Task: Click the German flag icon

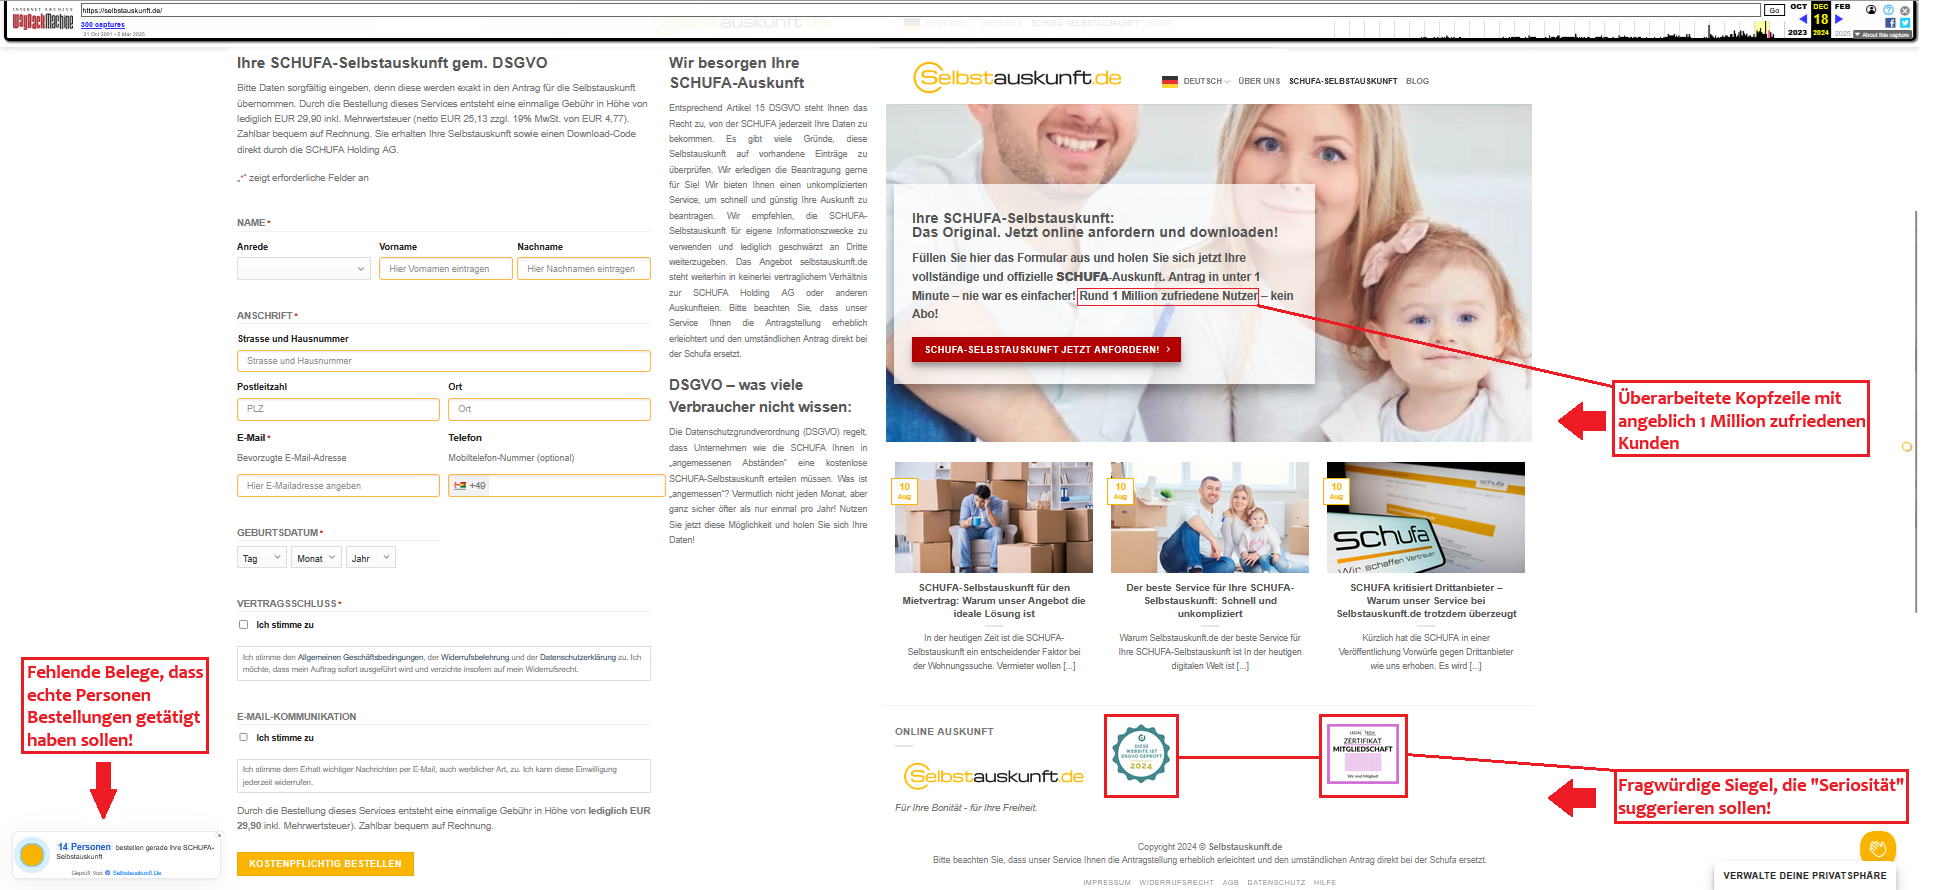Action: [x=1169, y=82]
